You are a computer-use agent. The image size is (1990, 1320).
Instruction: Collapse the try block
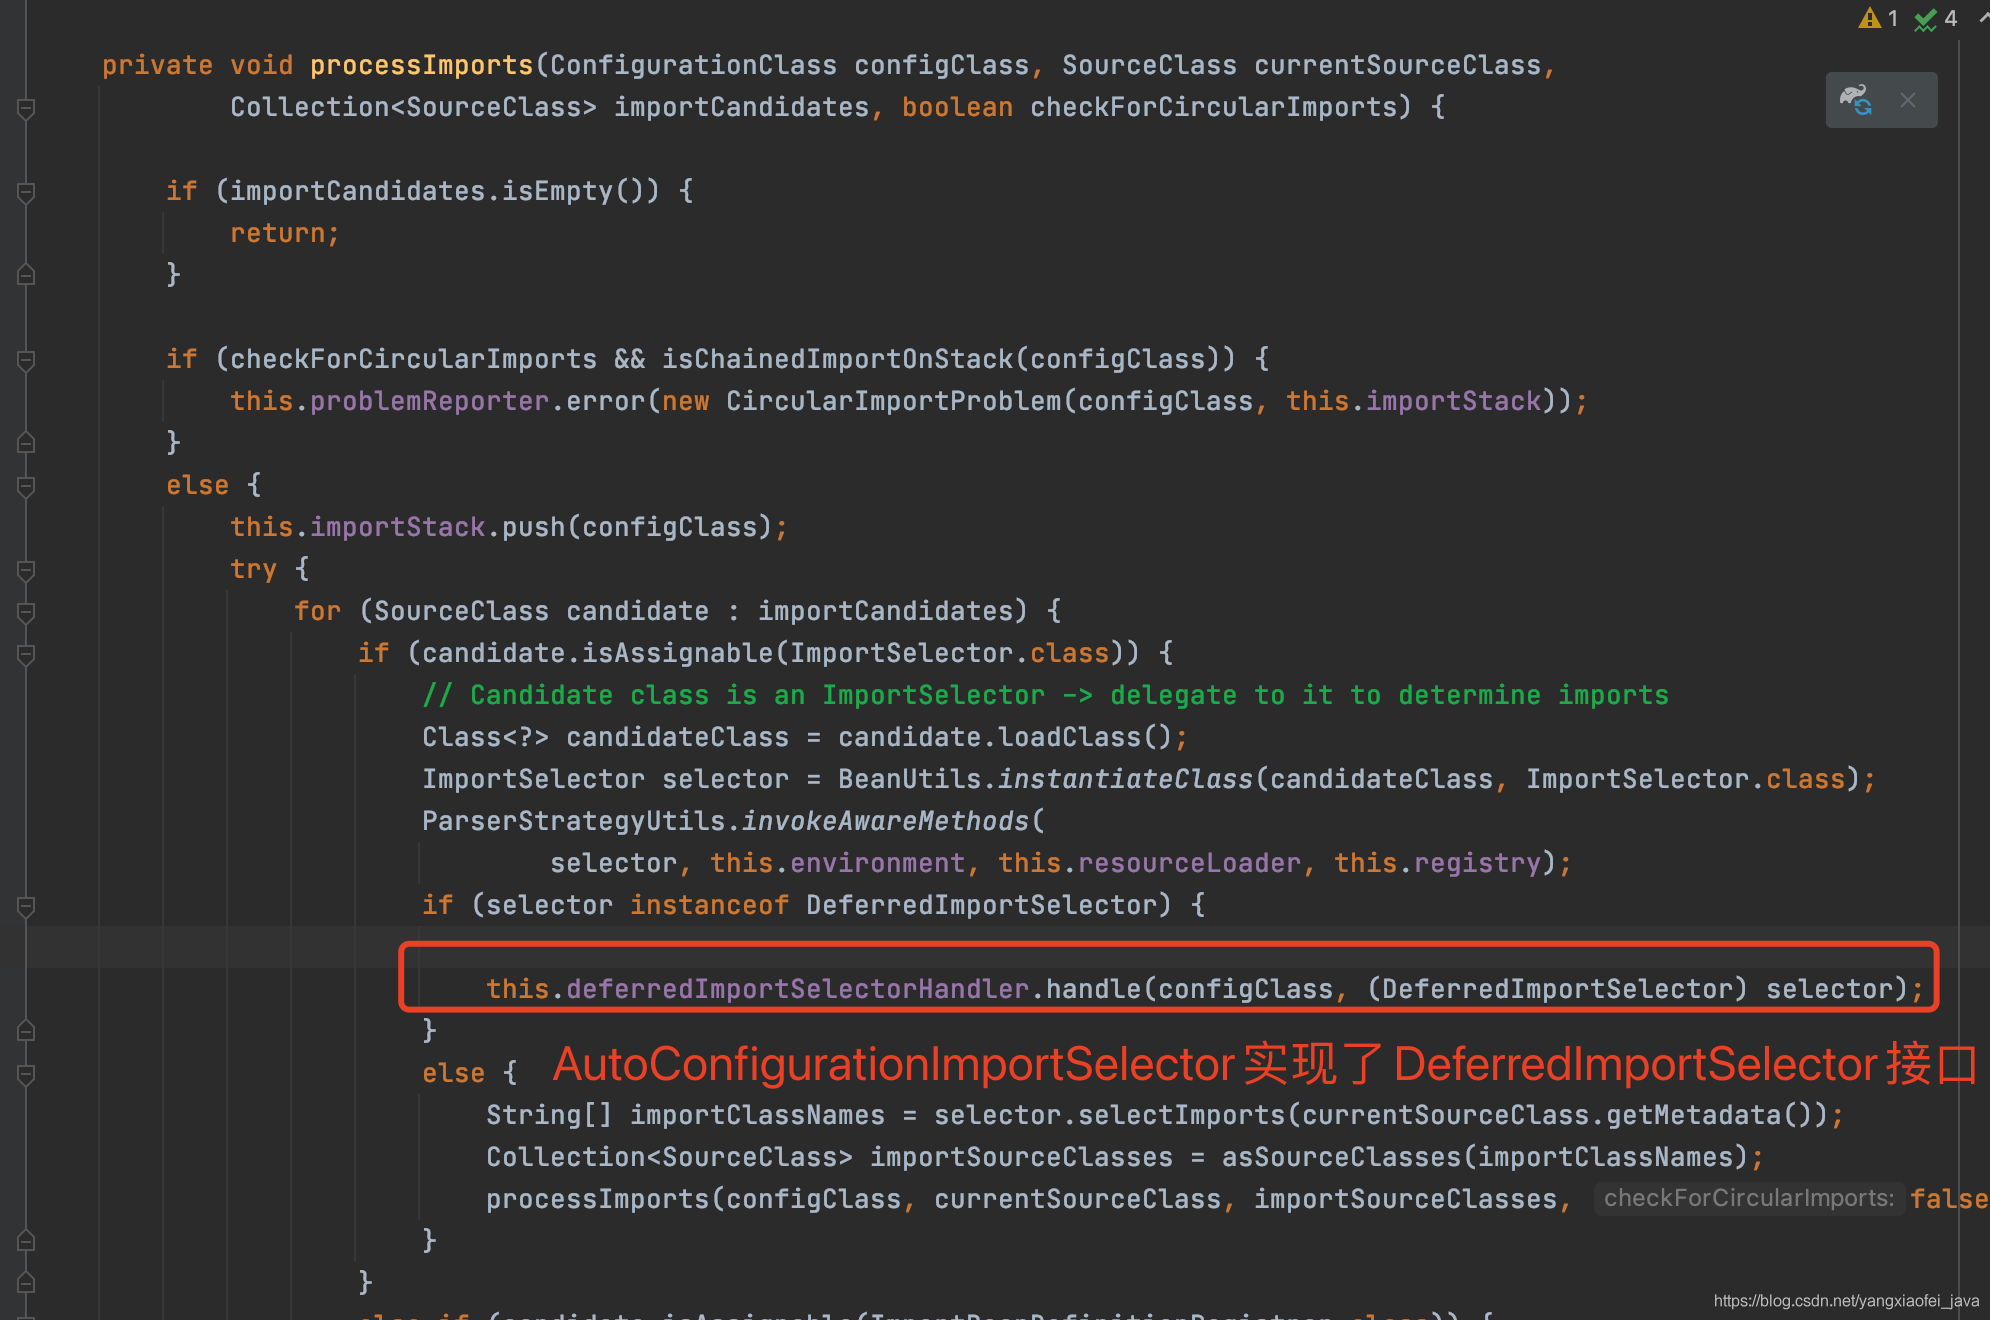27,570
